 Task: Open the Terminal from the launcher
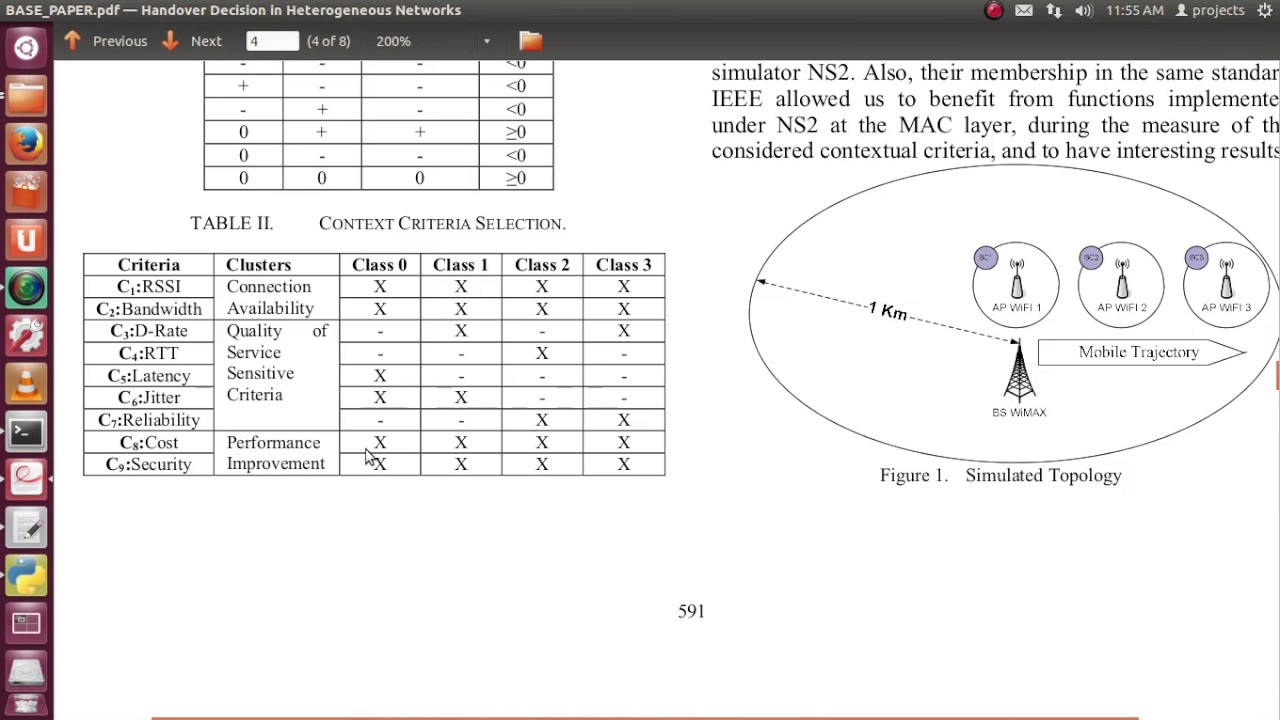(26, 432)
